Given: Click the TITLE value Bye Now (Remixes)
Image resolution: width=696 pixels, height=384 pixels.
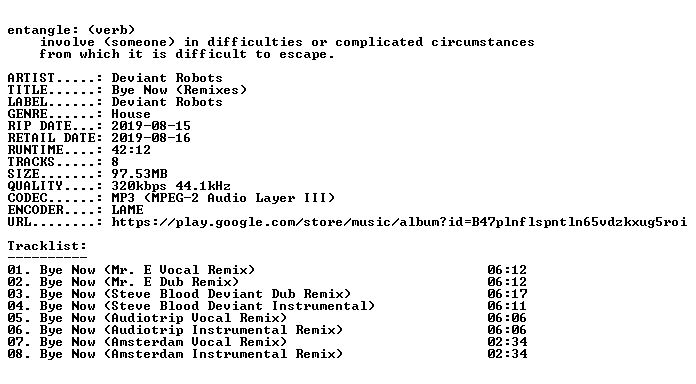Looking at the screenshot, I should (x=179, y=90).
